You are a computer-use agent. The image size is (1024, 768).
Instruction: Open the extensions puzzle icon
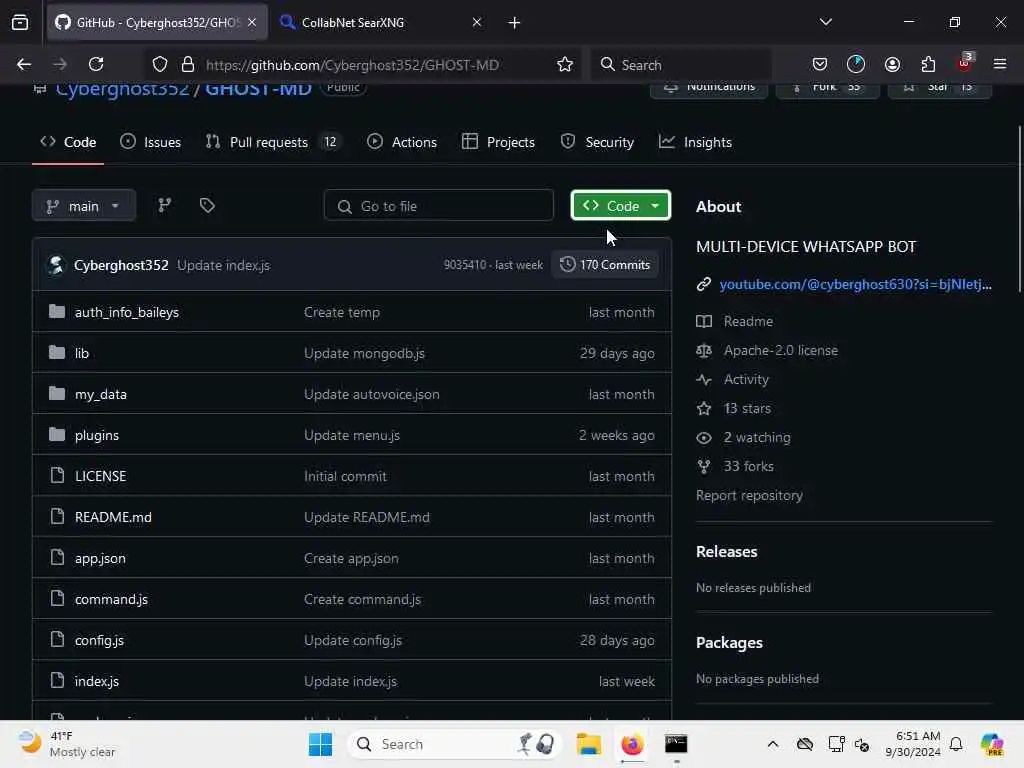928,64
